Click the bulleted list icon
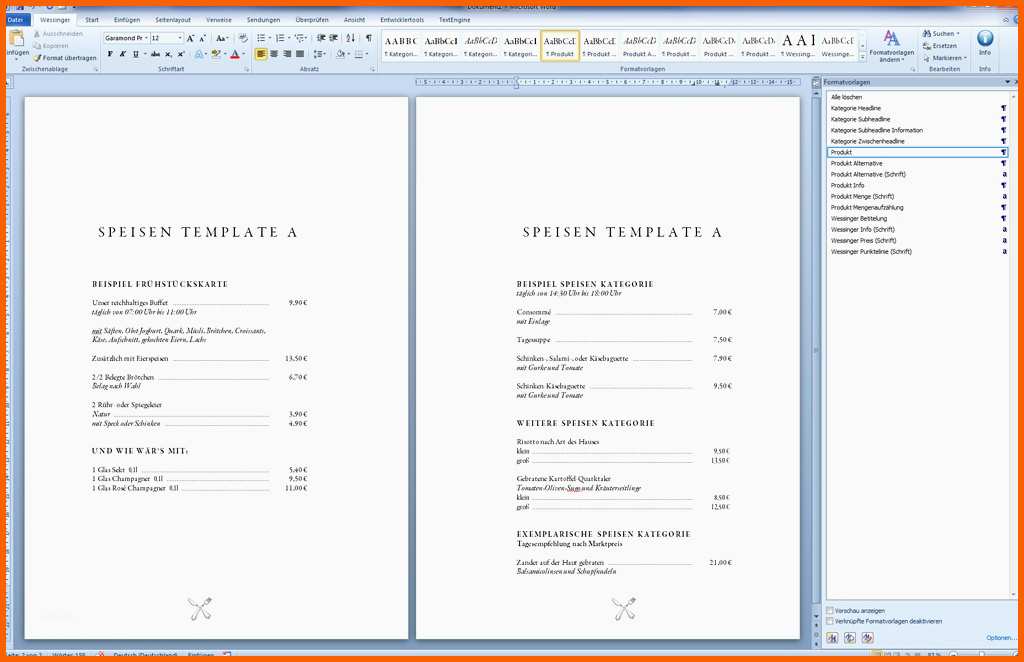The image size is (1024, 662). pyautogui.click(x=261, y=38)
